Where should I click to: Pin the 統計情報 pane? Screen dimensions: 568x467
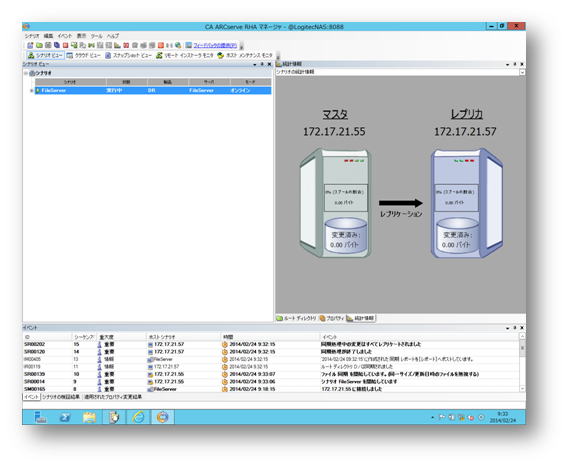(515, 64)
